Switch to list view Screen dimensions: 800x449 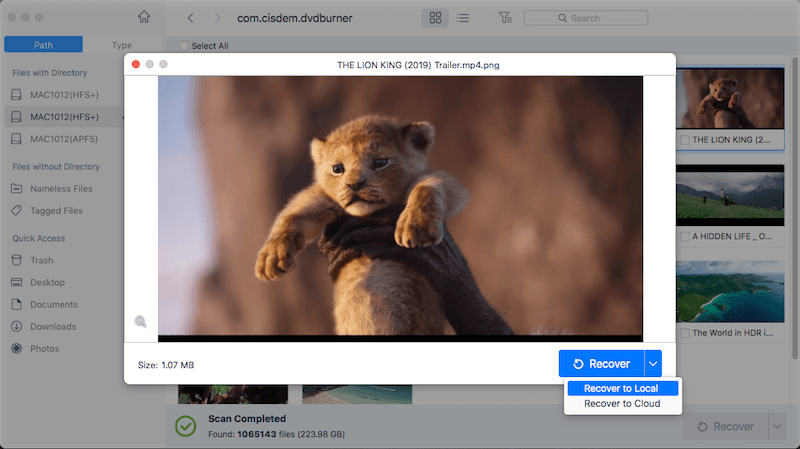pyautogui.click(x=462, y=17)
